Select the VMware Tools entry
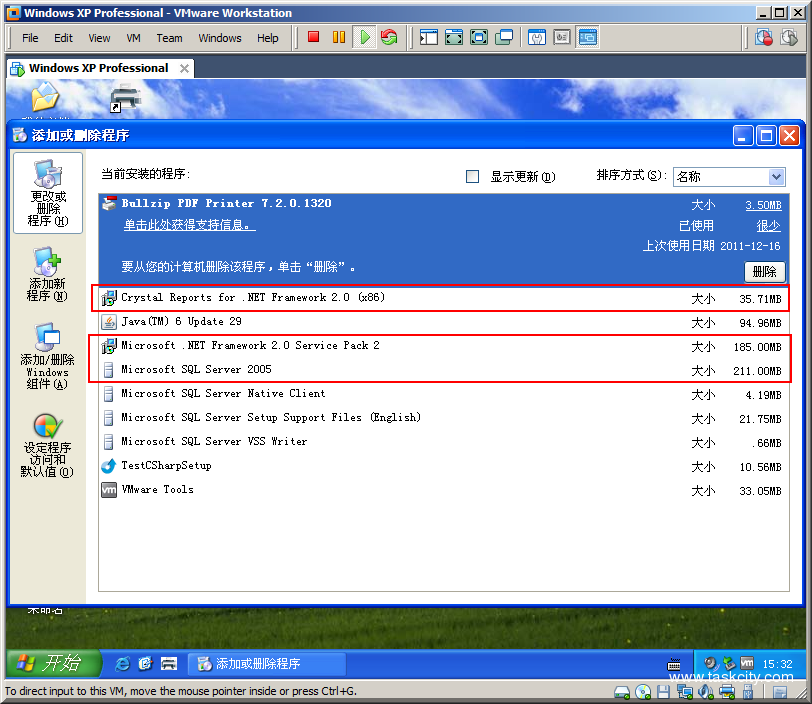812x704 pixels. tap(444, 490)
